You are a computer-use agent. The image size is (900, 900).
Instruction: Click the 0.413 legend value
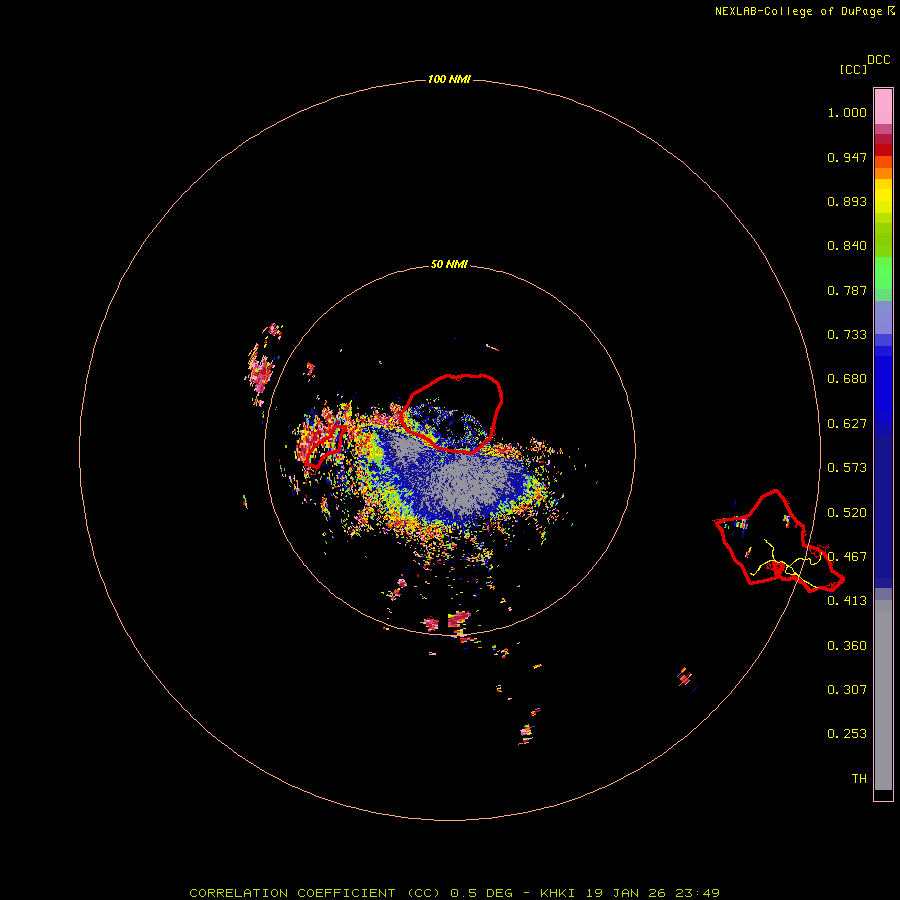[x=847, y=601]
